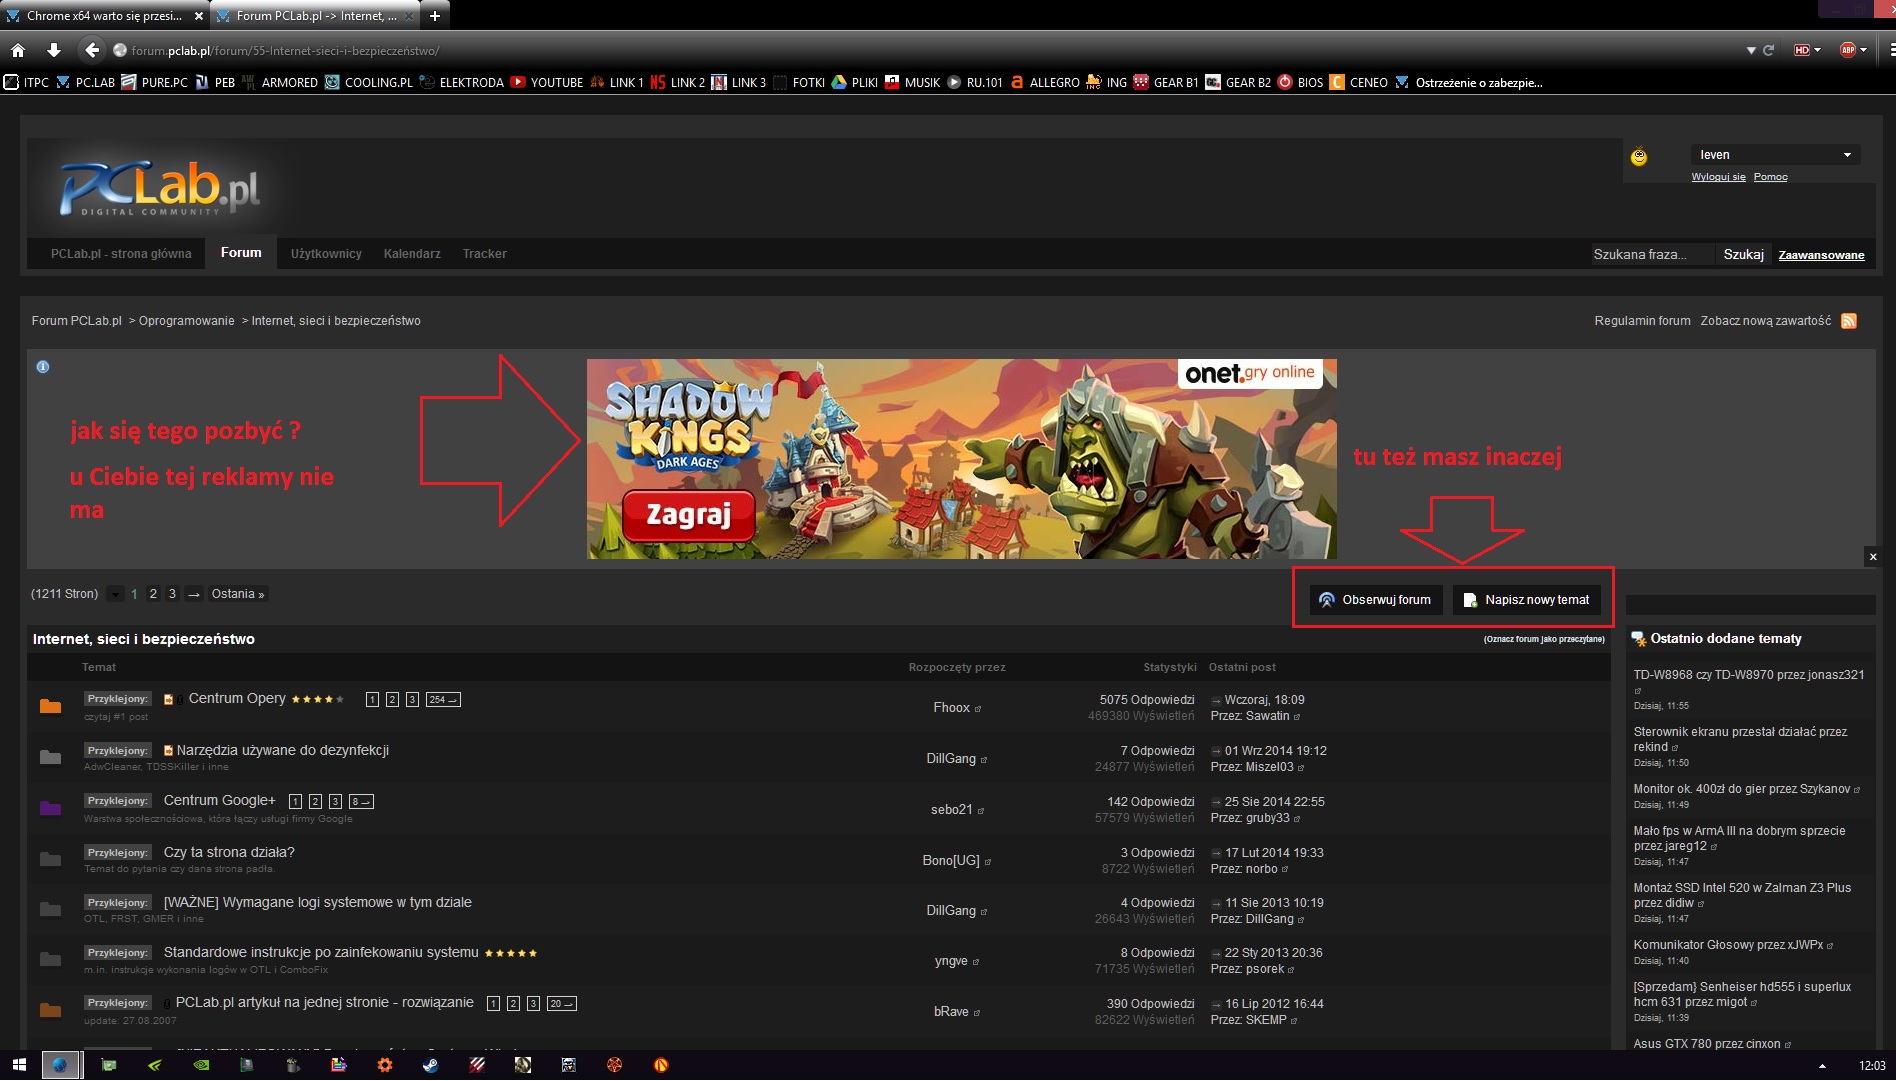This screenshot has width=1896, height=1081.
Task: Open the leven user dropdown
Action: [x=1775, y=155]
